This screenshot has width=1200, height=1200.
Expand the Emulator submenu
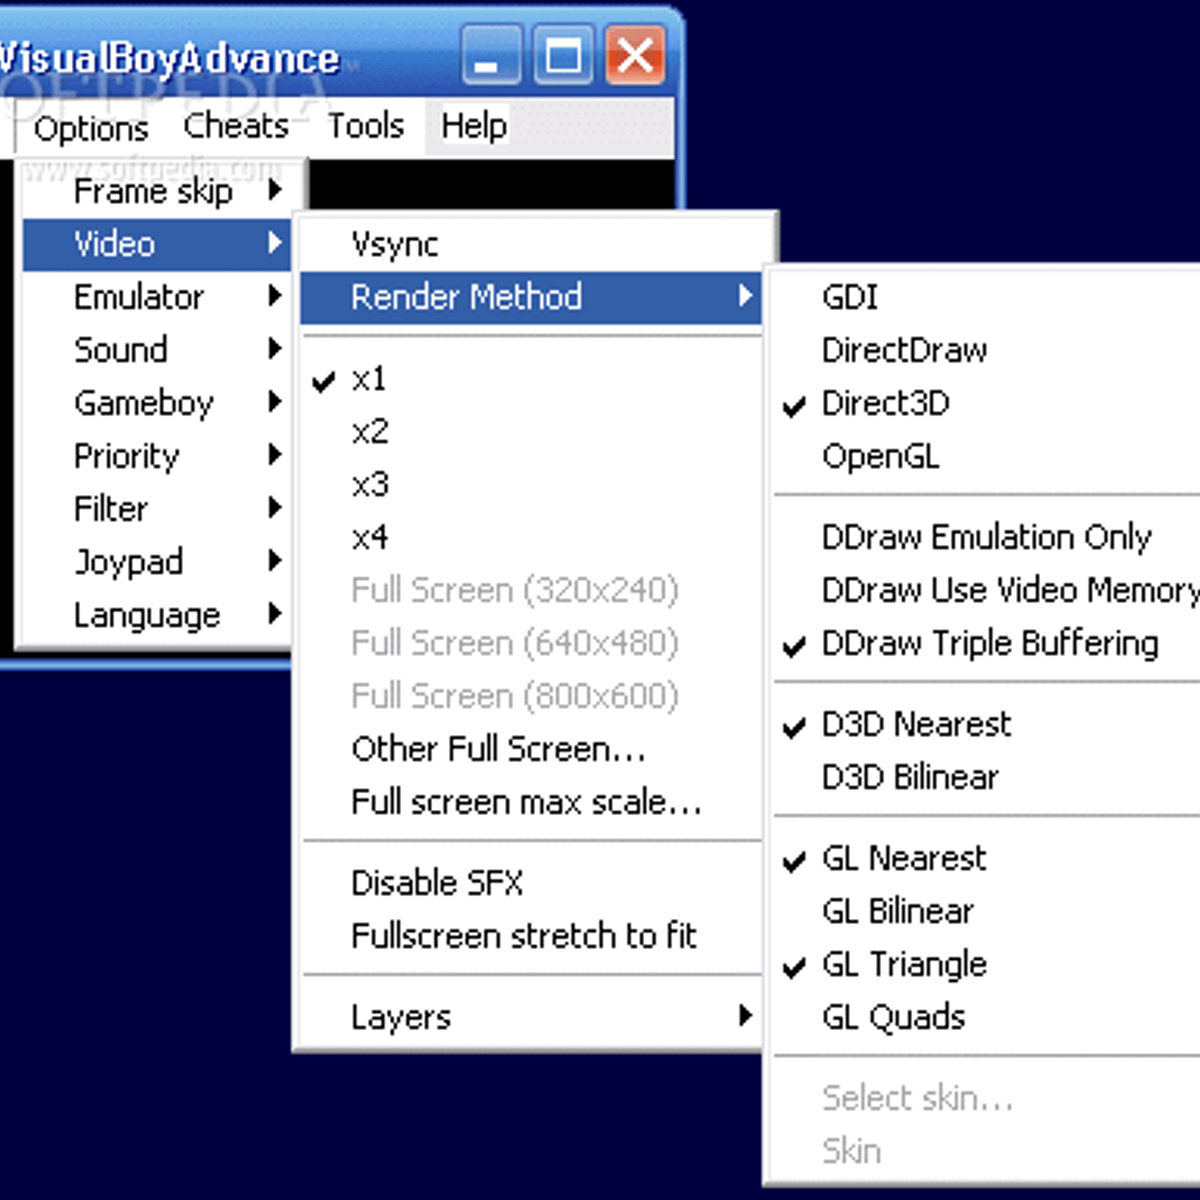(157, 297)
